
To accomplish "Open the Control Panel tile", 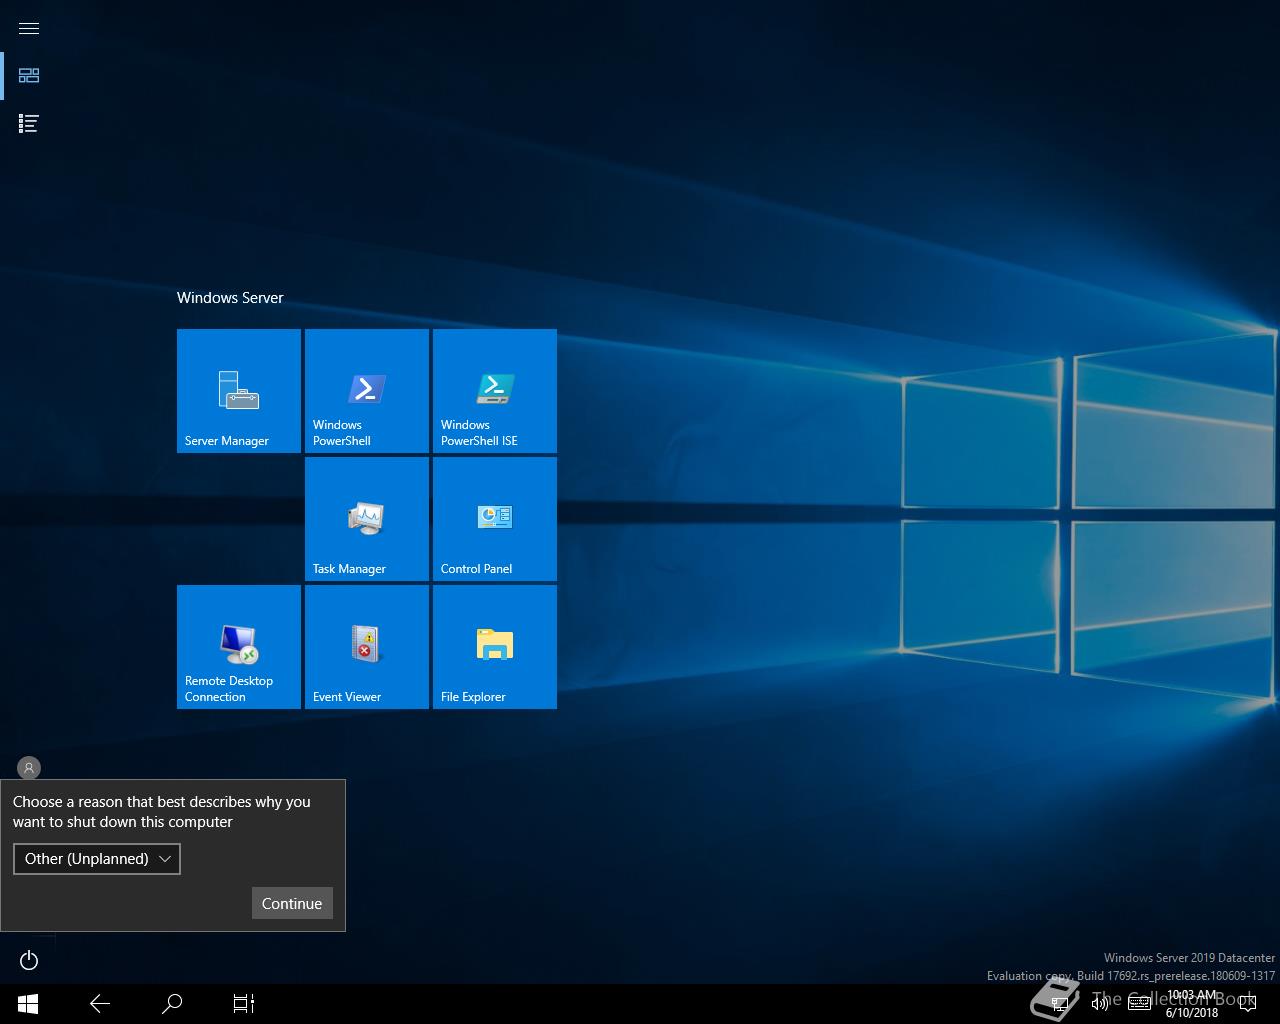I will pyautogui.click(x=495, y=519).
